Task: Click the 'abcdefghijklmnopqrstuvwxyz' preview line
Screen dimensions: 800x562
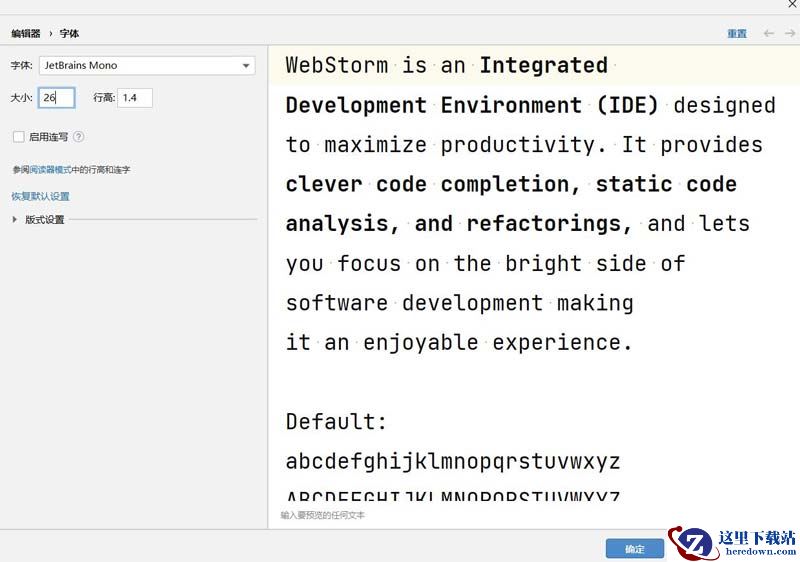Action: click(x=453, y=462)
